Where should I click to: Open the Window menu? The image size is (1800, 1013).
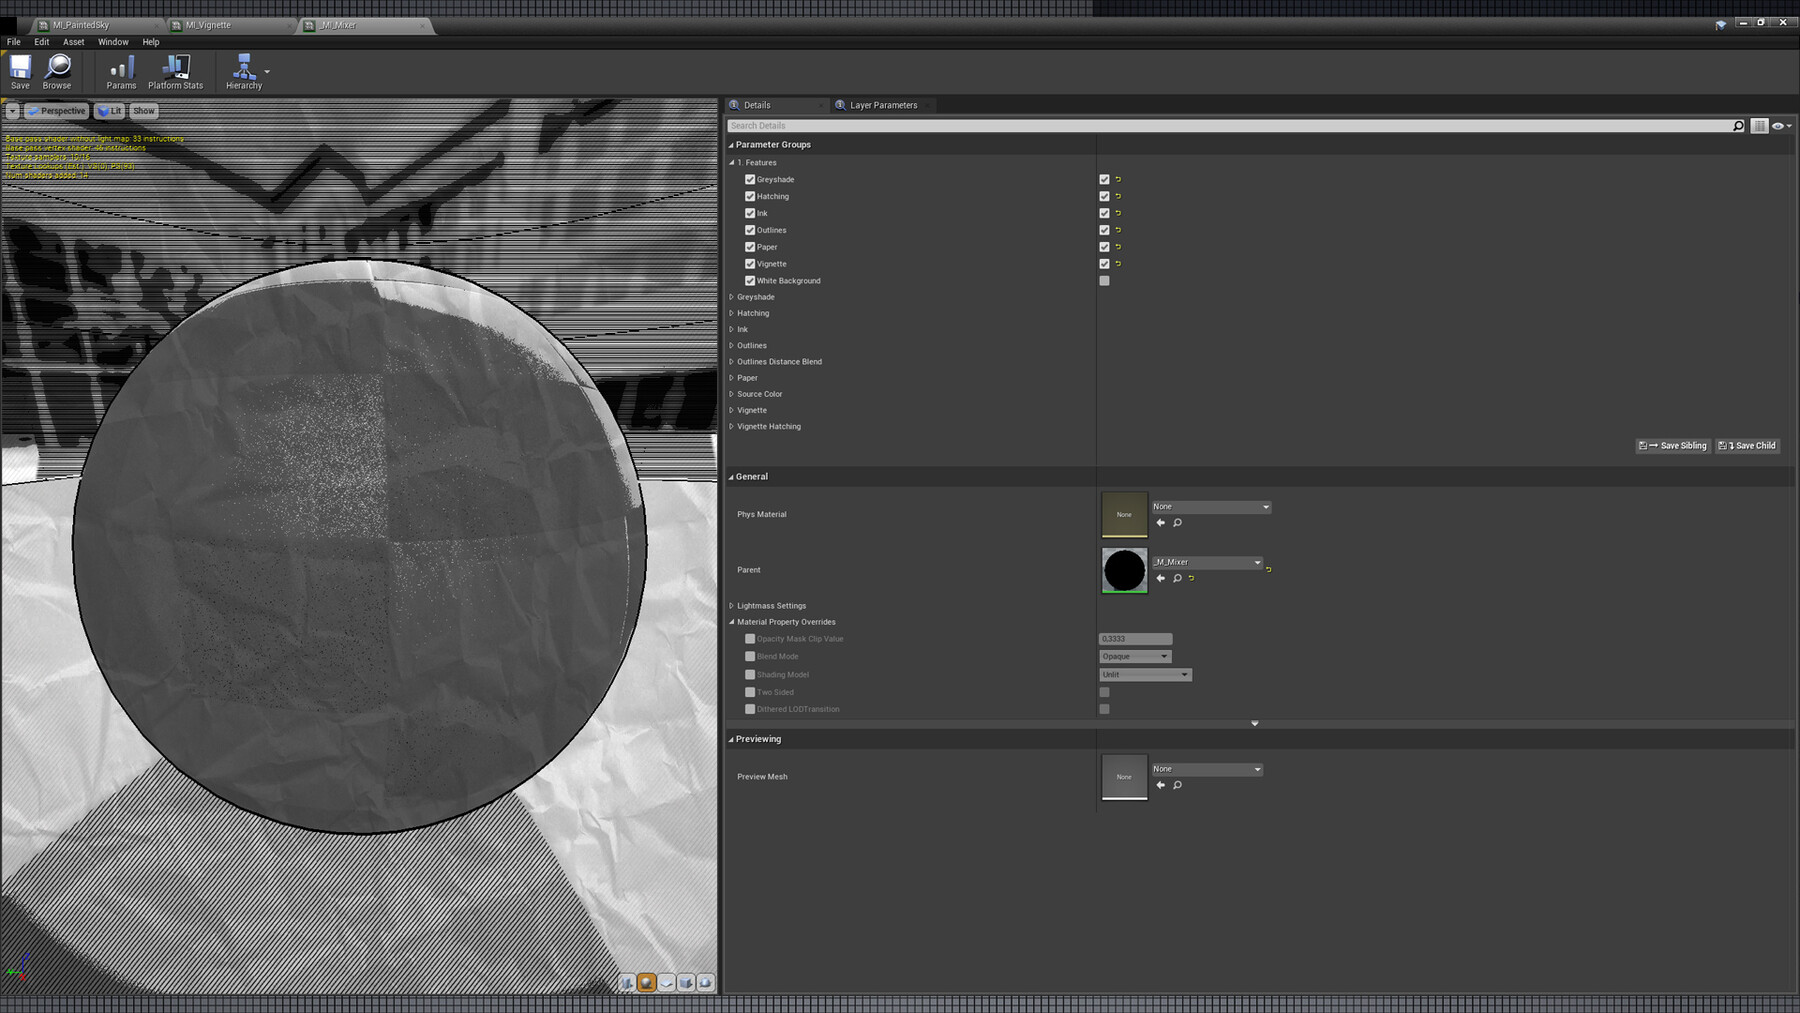[113, 42]
